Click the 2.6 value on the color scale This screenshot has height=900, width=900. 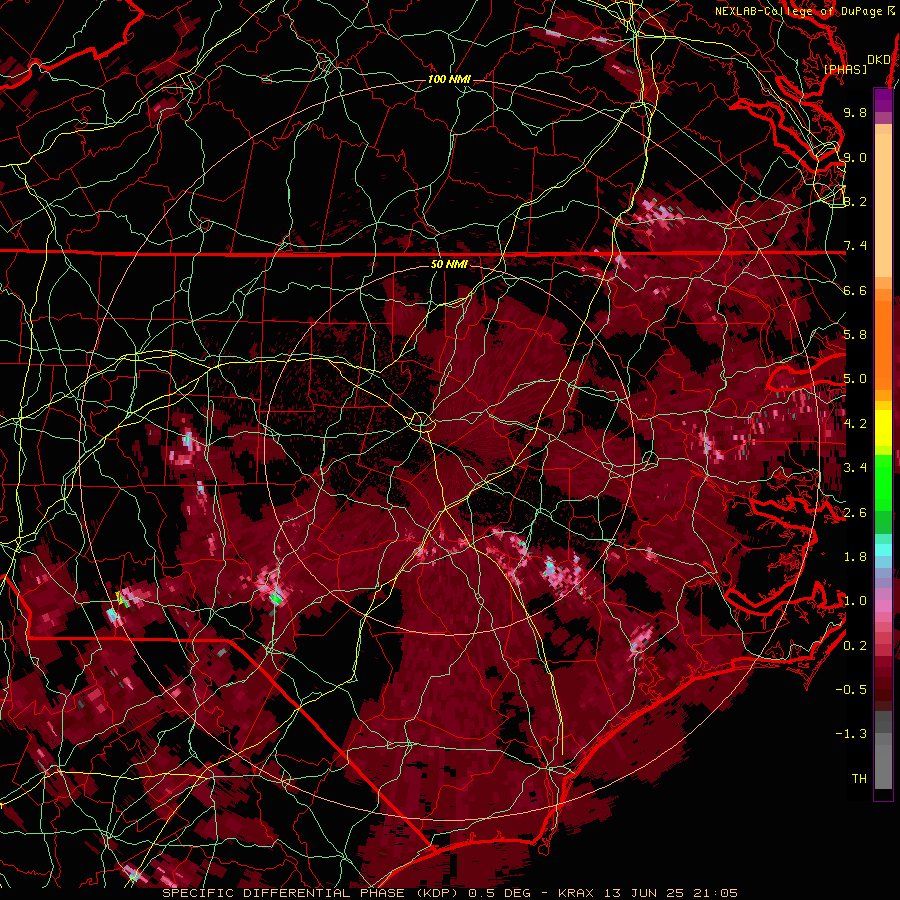(855, 512)
